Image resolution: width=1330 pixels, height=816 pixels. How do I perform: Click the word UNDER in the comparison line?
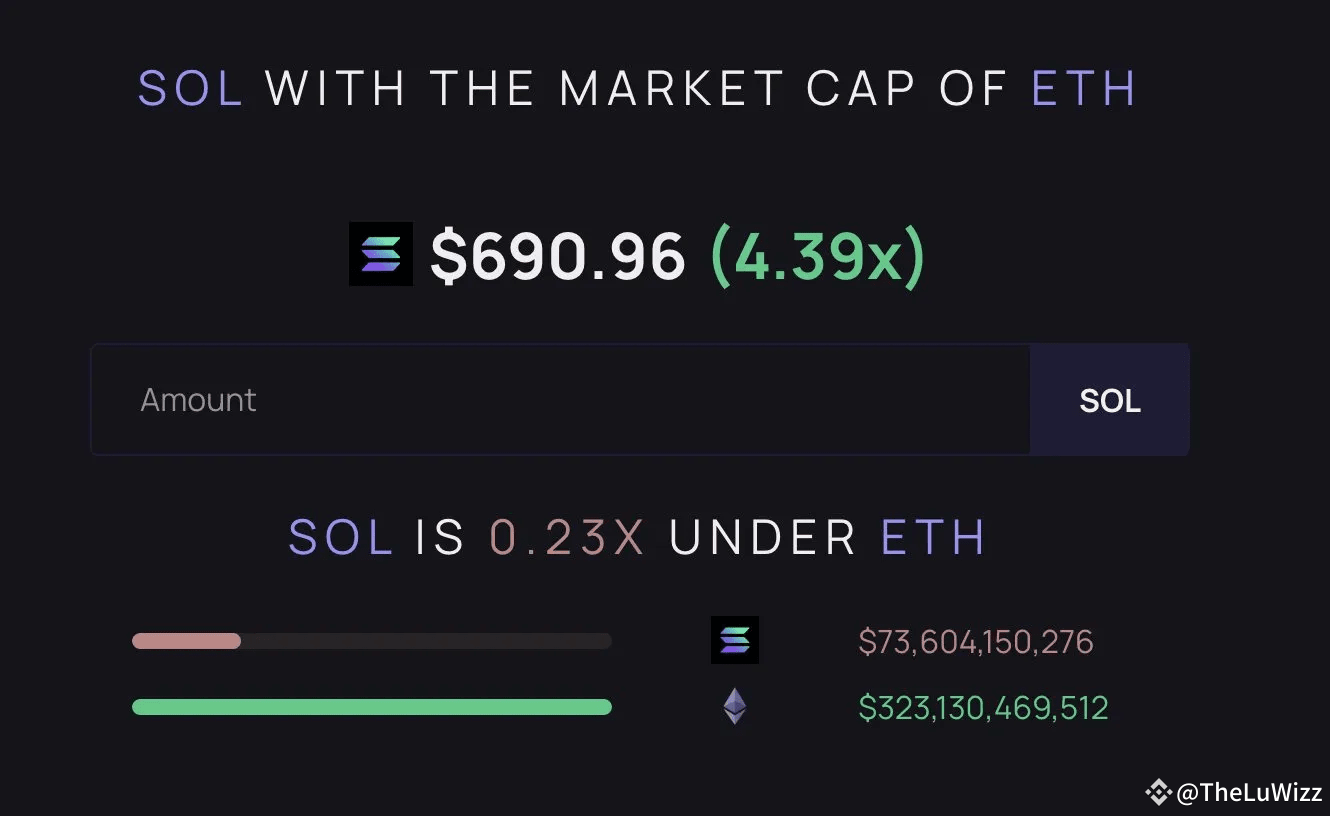click(762, 538)
